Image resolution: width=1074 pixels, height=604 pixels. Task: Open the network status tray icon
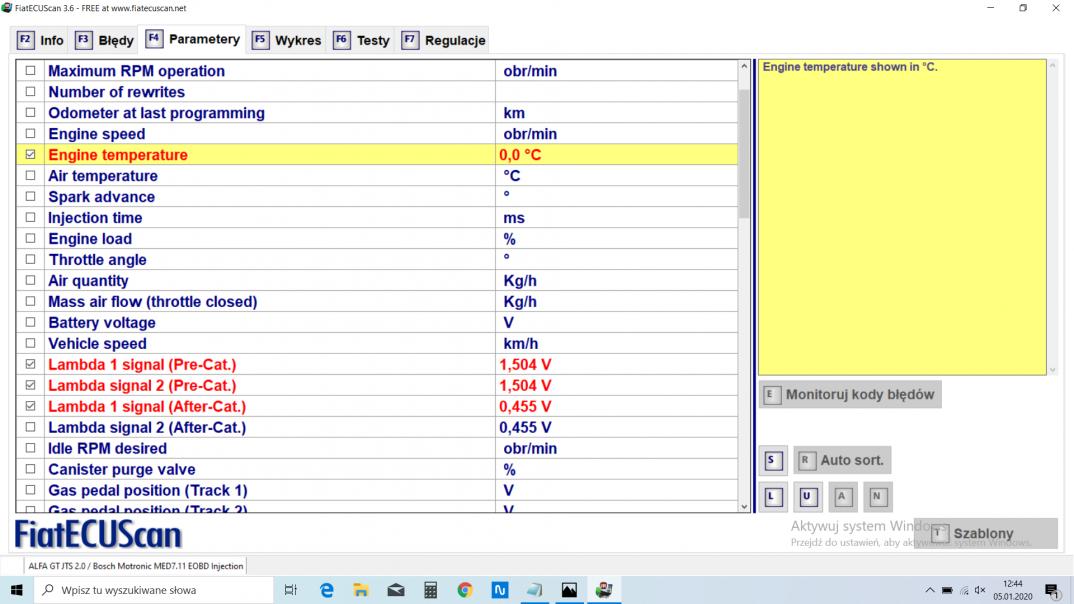tap(964, 590)
